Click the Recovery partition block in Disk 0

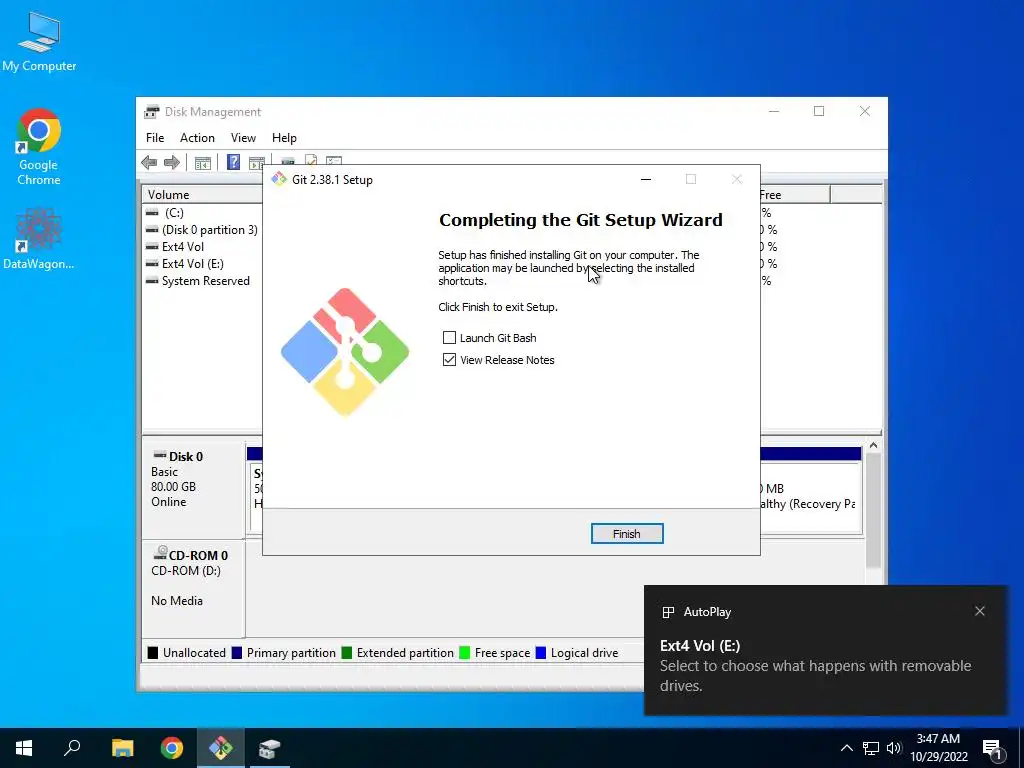810,498
